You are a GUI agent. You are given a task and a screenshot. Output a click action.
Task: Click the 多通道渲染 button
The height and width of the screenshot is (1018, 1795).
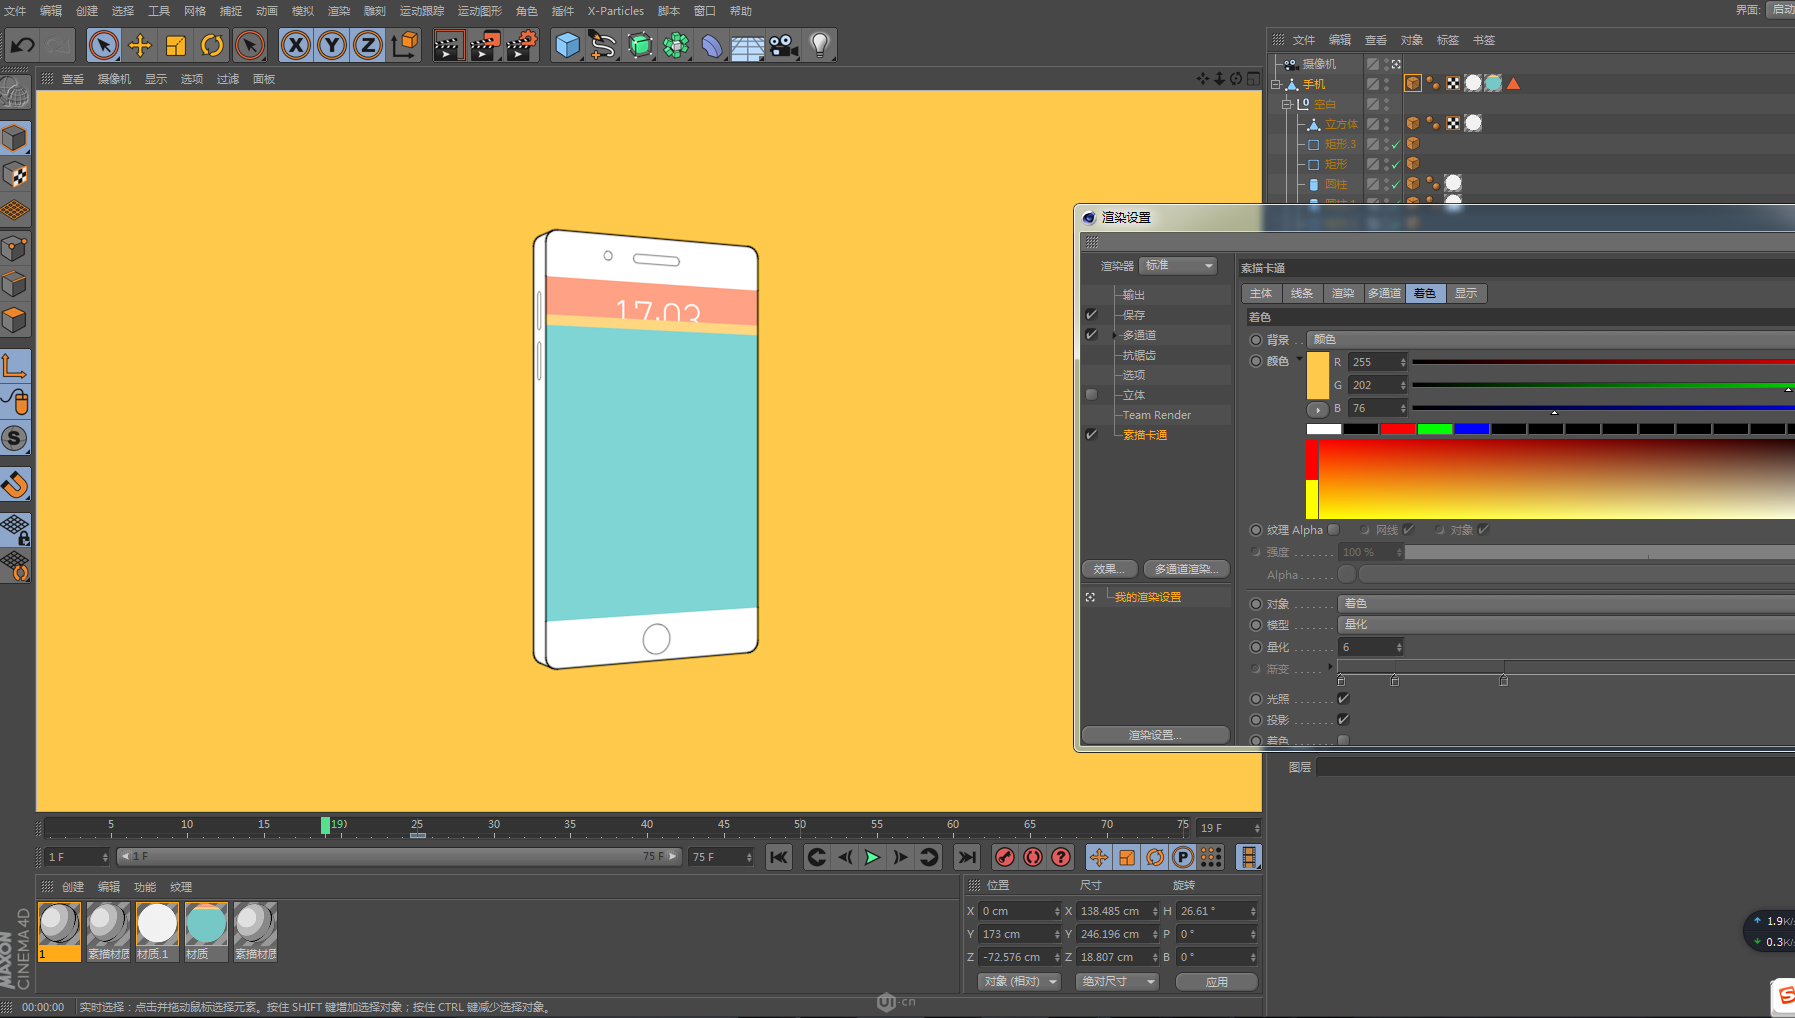pos(1186,569)
